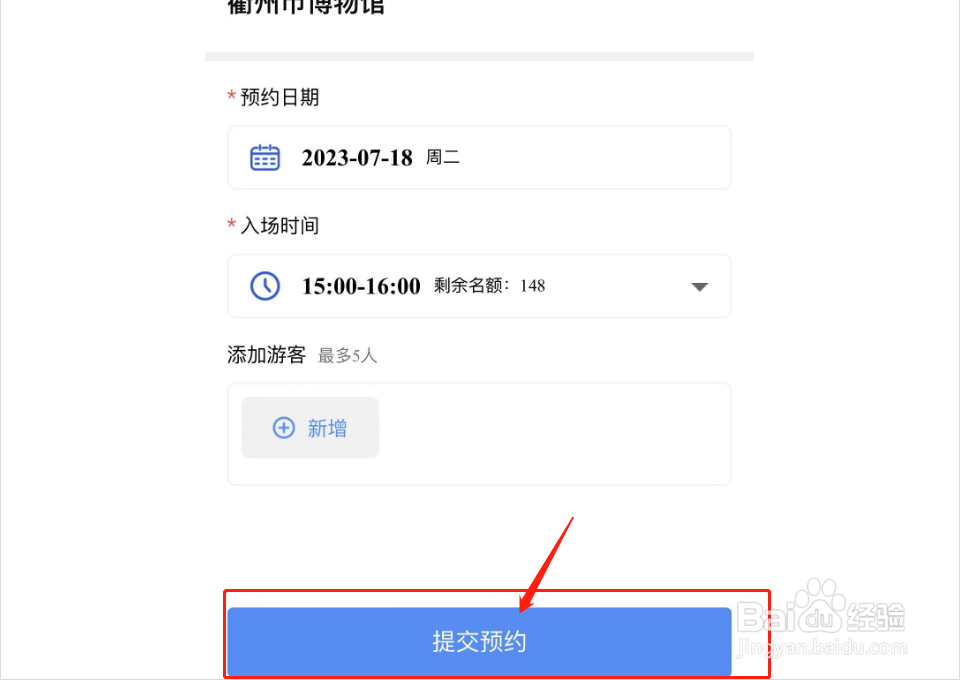
Task: Click the blue clock icon
Action: [265, 286]
